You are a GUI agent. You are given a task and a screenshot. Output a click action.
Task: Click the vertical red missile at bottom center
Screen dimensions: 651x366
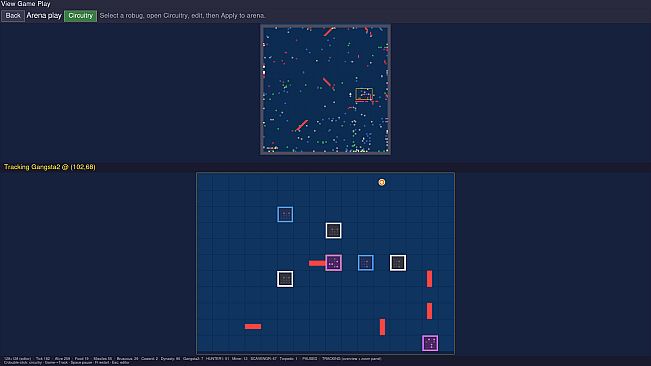[382, 327]
